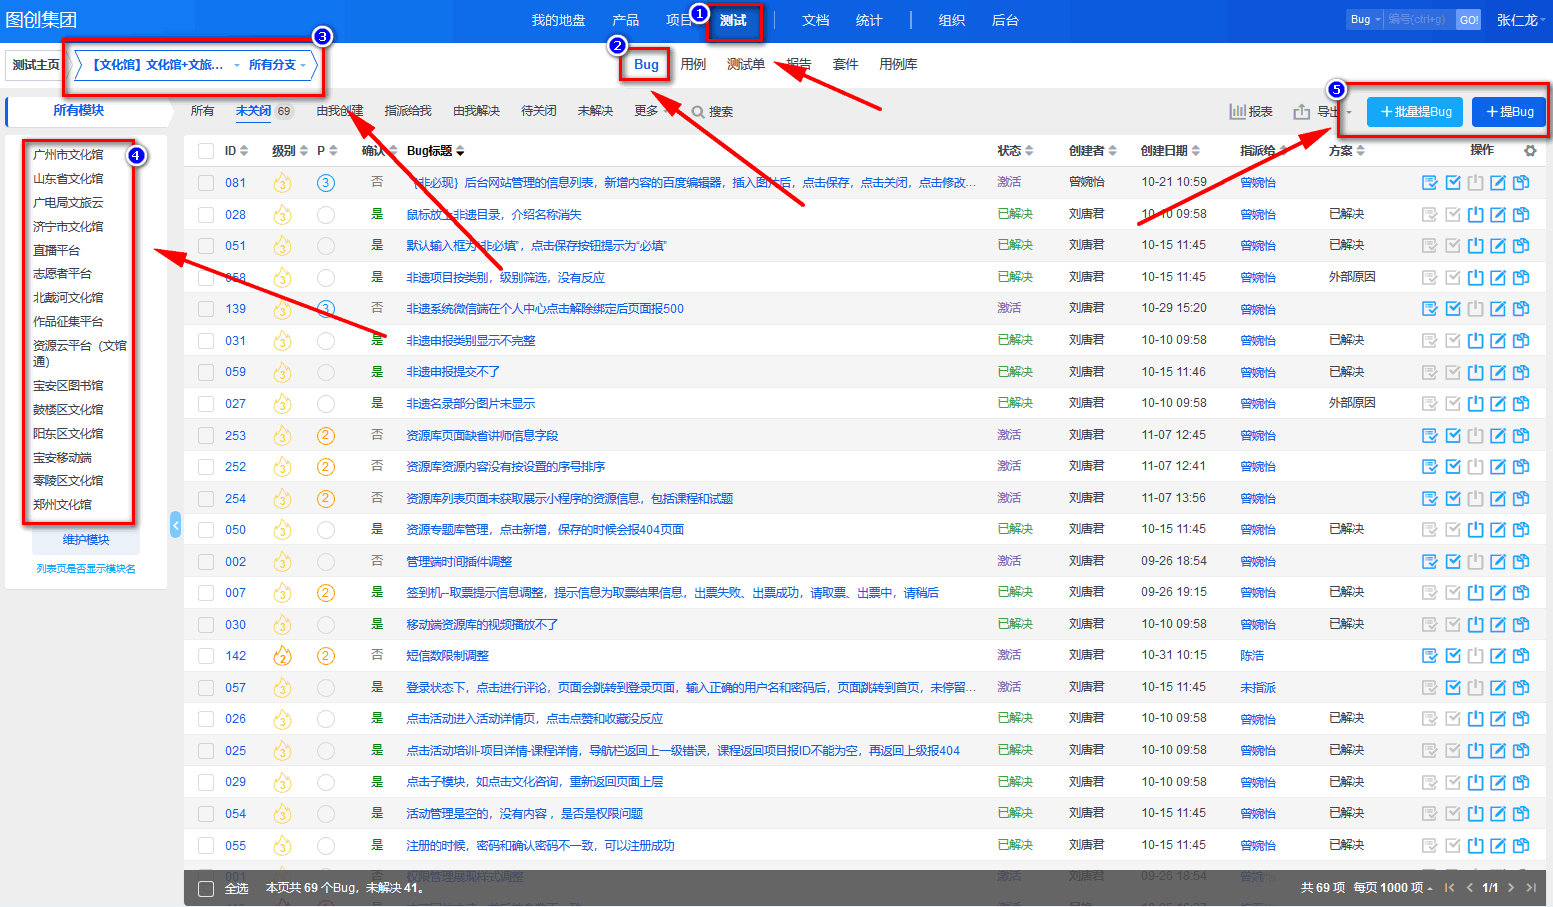
Task: Go to first page using pagination icon
Action: (1449, 887)
